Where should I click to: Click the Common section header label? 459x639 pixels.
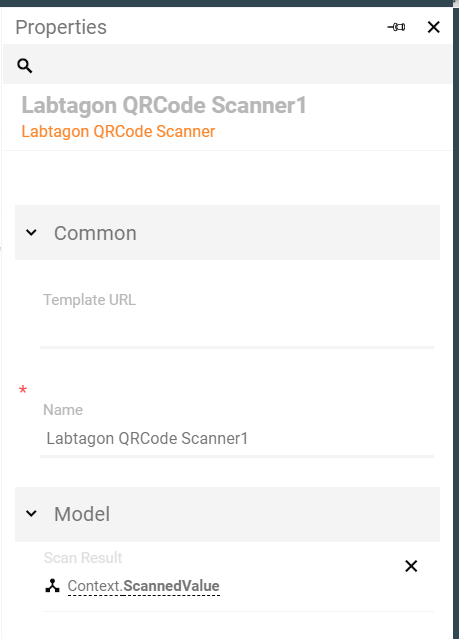click(95, 234)
